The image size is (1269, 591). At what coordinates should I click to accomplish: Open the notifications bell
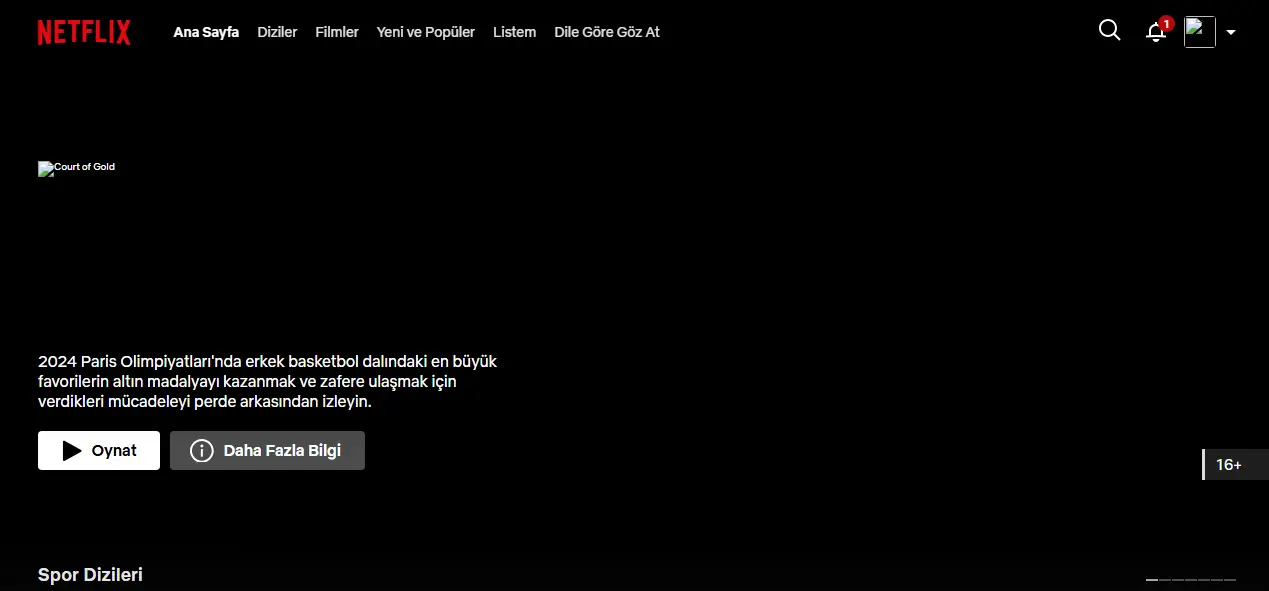click(x=1157, y=31)
